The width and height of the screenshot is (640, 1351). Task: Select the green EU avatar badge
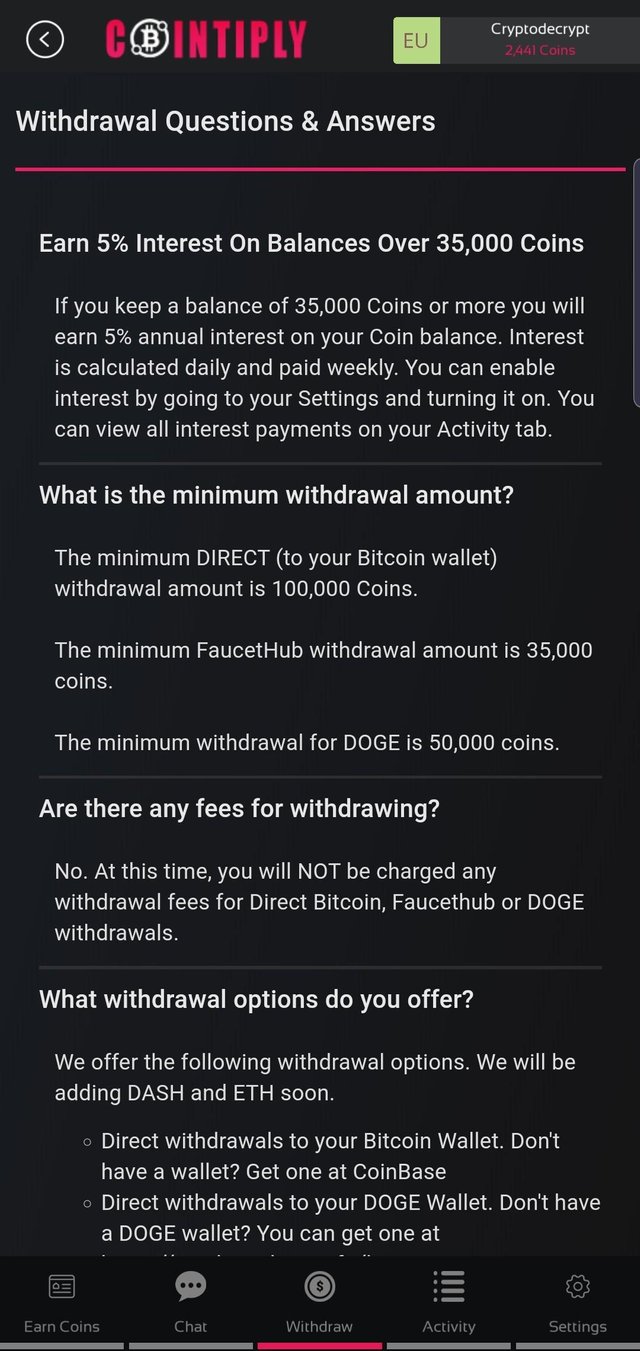click(x=416, y=40)
